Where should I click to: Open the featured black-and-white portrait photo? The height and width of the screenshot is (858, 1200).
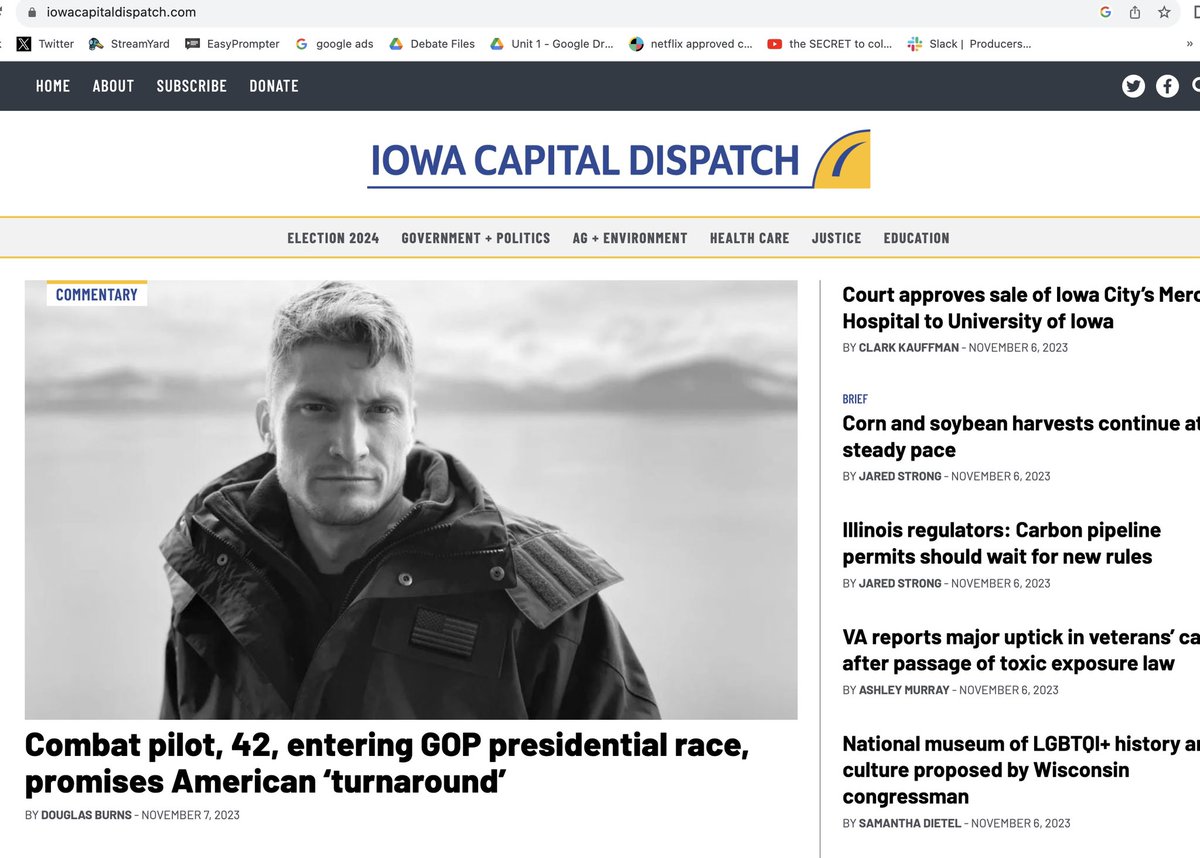pyautogui.click(x=411, y=500)
